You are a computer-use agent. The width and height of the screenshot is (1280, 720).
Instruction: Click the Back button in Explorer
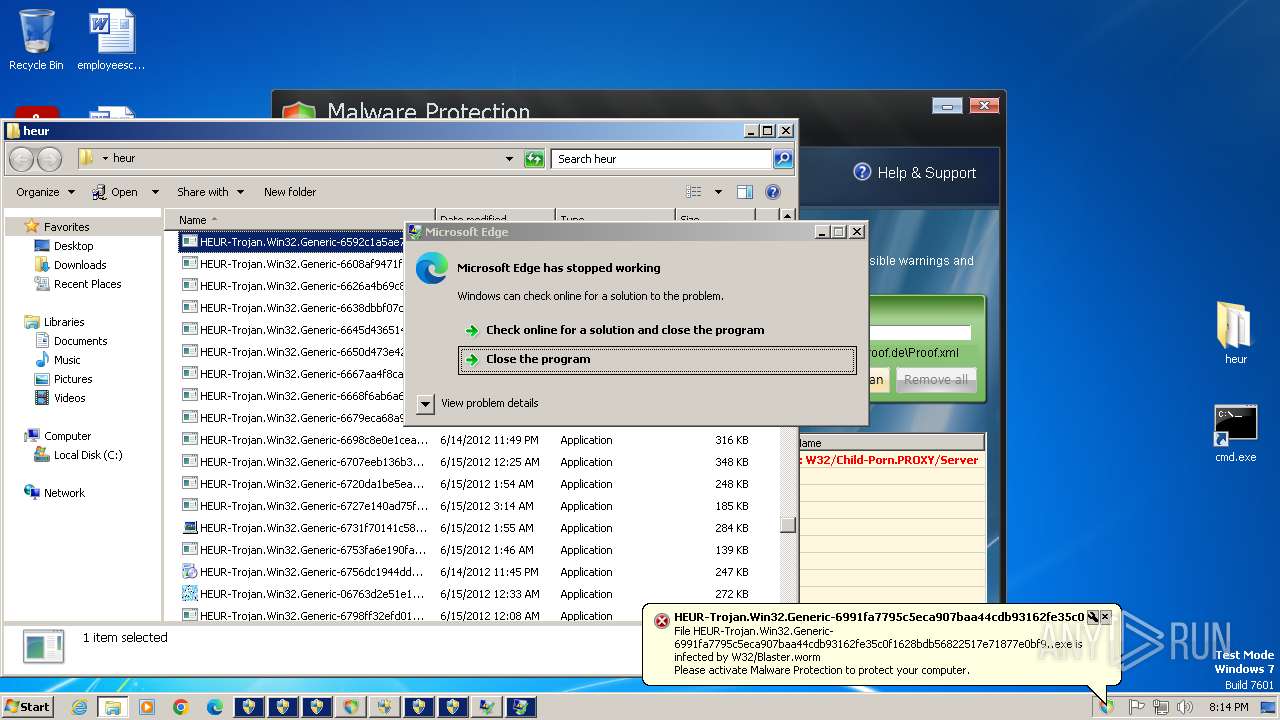(x=21, y=159)
